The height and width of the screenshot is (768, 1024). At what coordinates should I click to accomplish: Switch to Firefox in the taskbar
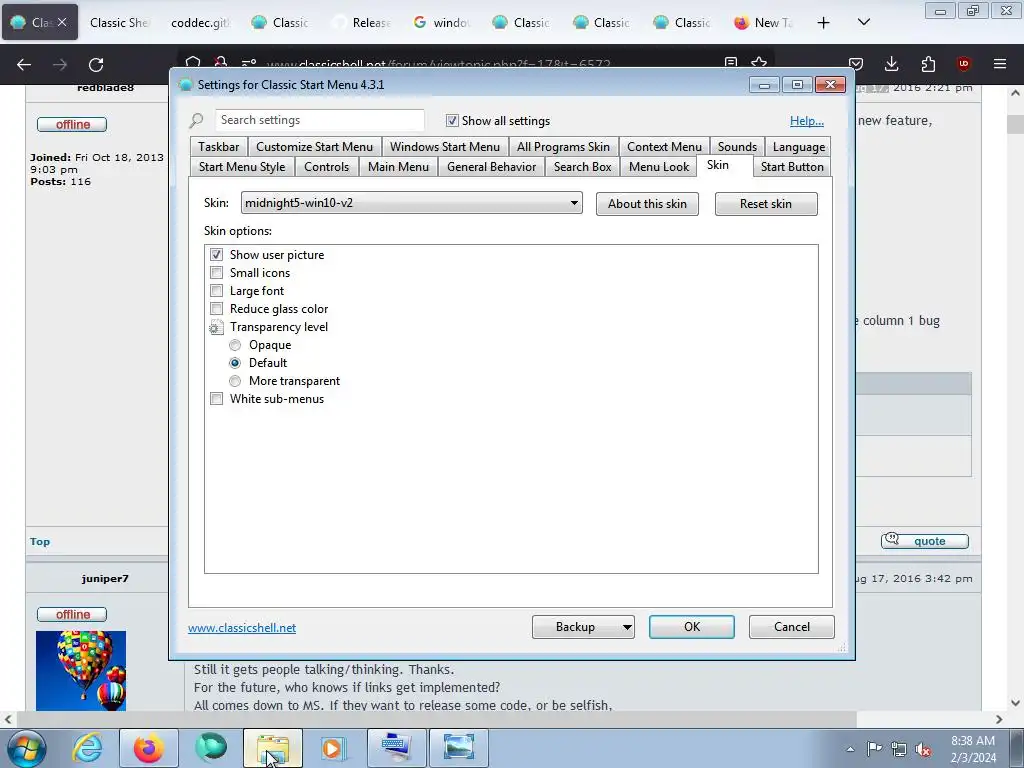[x=149, y=748]
